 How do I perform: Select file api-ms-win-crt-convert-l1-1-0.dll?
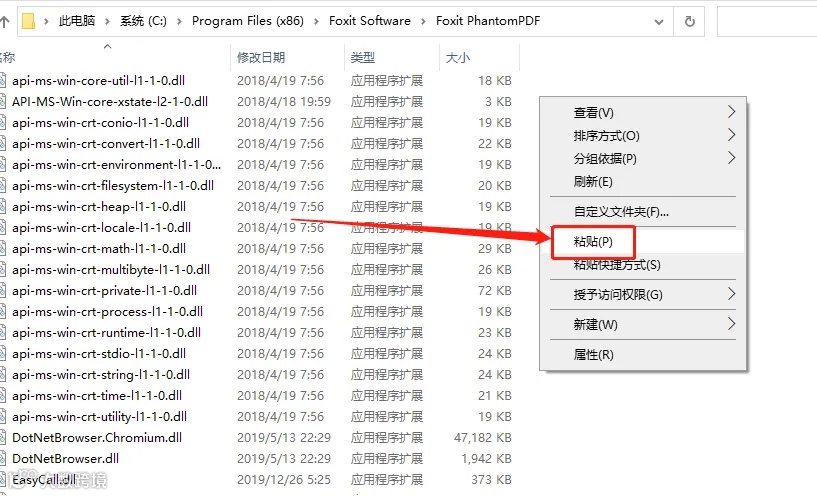point(106,144)
